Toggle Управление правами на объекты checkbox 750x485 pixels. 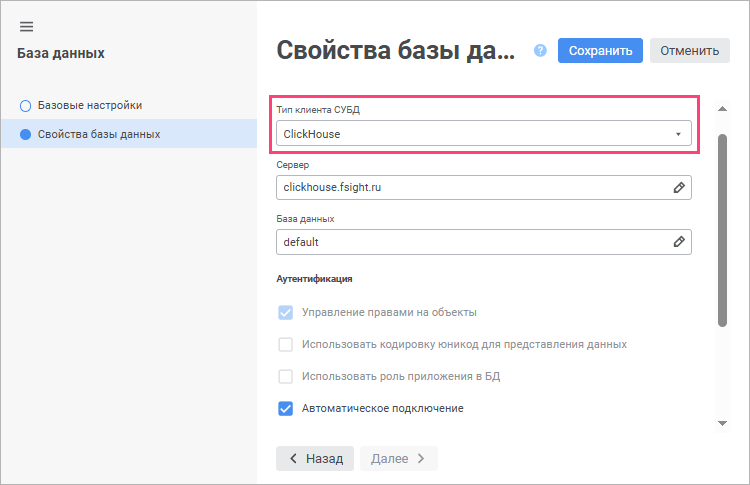tap(286, 313)
